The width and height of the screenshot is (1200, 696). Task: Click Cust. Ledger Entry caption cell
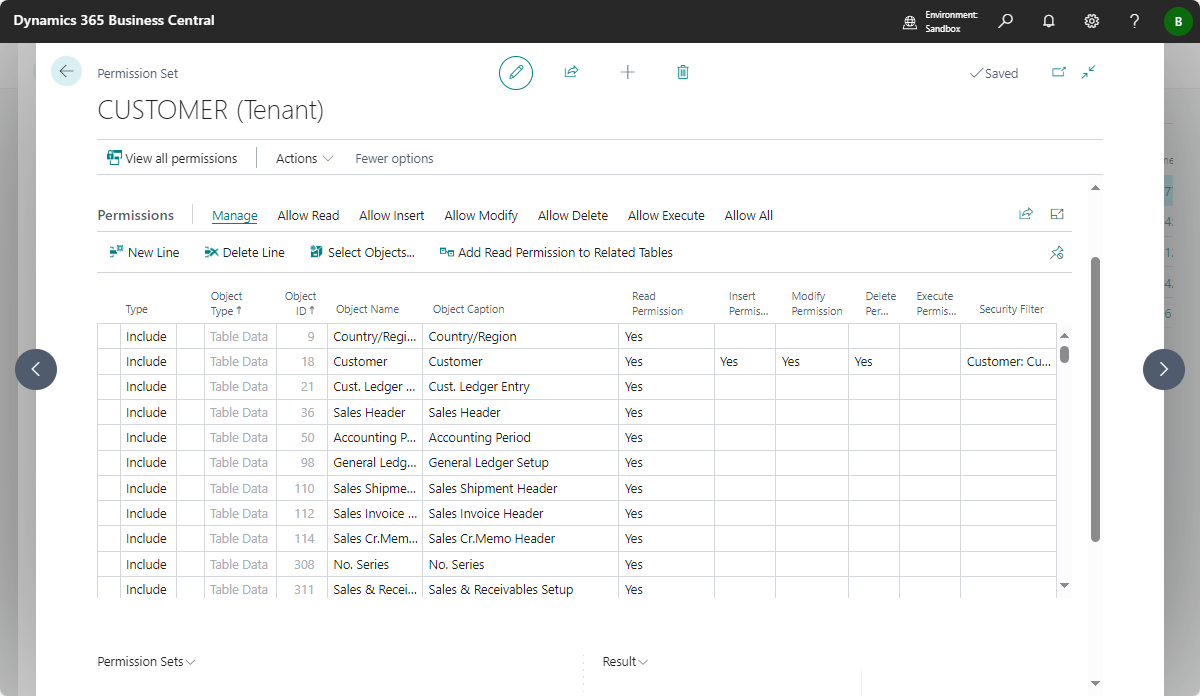[520, 387]
